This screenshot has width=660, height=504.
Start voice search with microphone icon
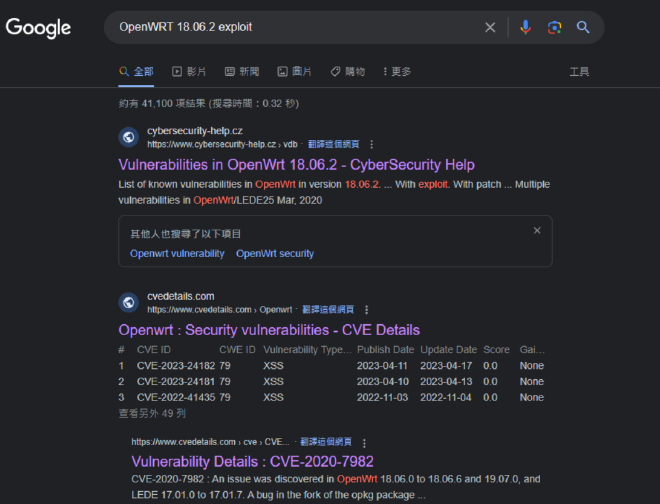tap(525, 27)
